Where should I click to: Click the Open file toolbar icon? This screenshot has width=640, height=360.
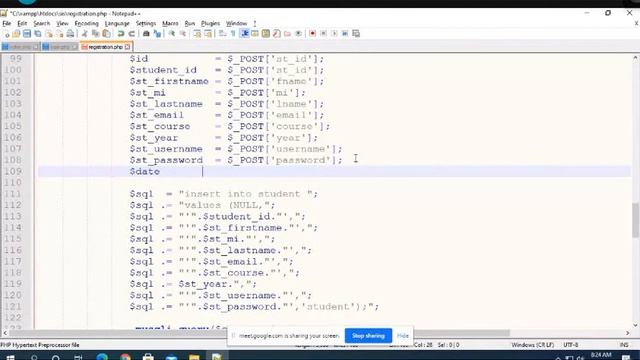16,33
